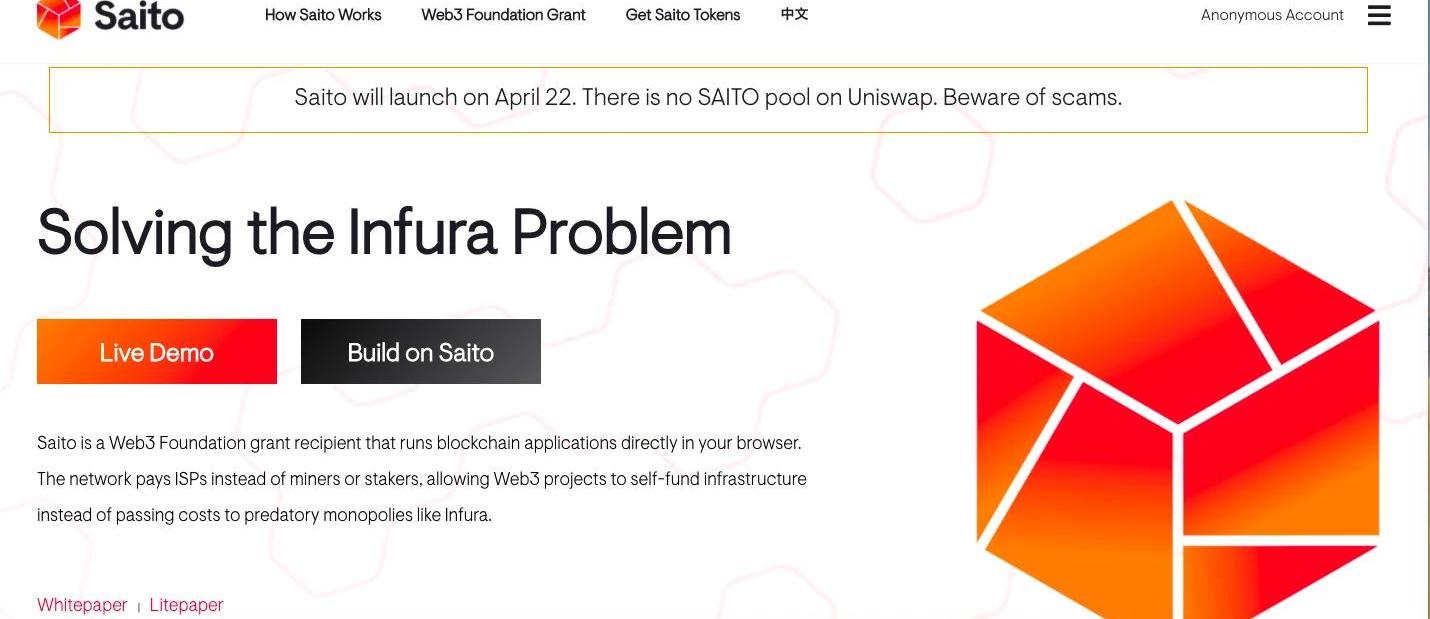
Task: Click the April 22 launch announcement banner
Action: (708, 99)
